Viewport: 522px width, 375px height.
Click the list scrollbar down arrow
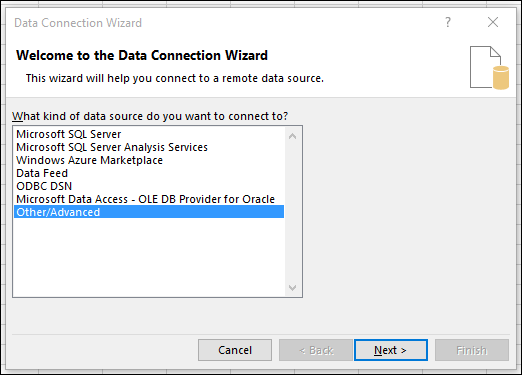tap(293, 287)
